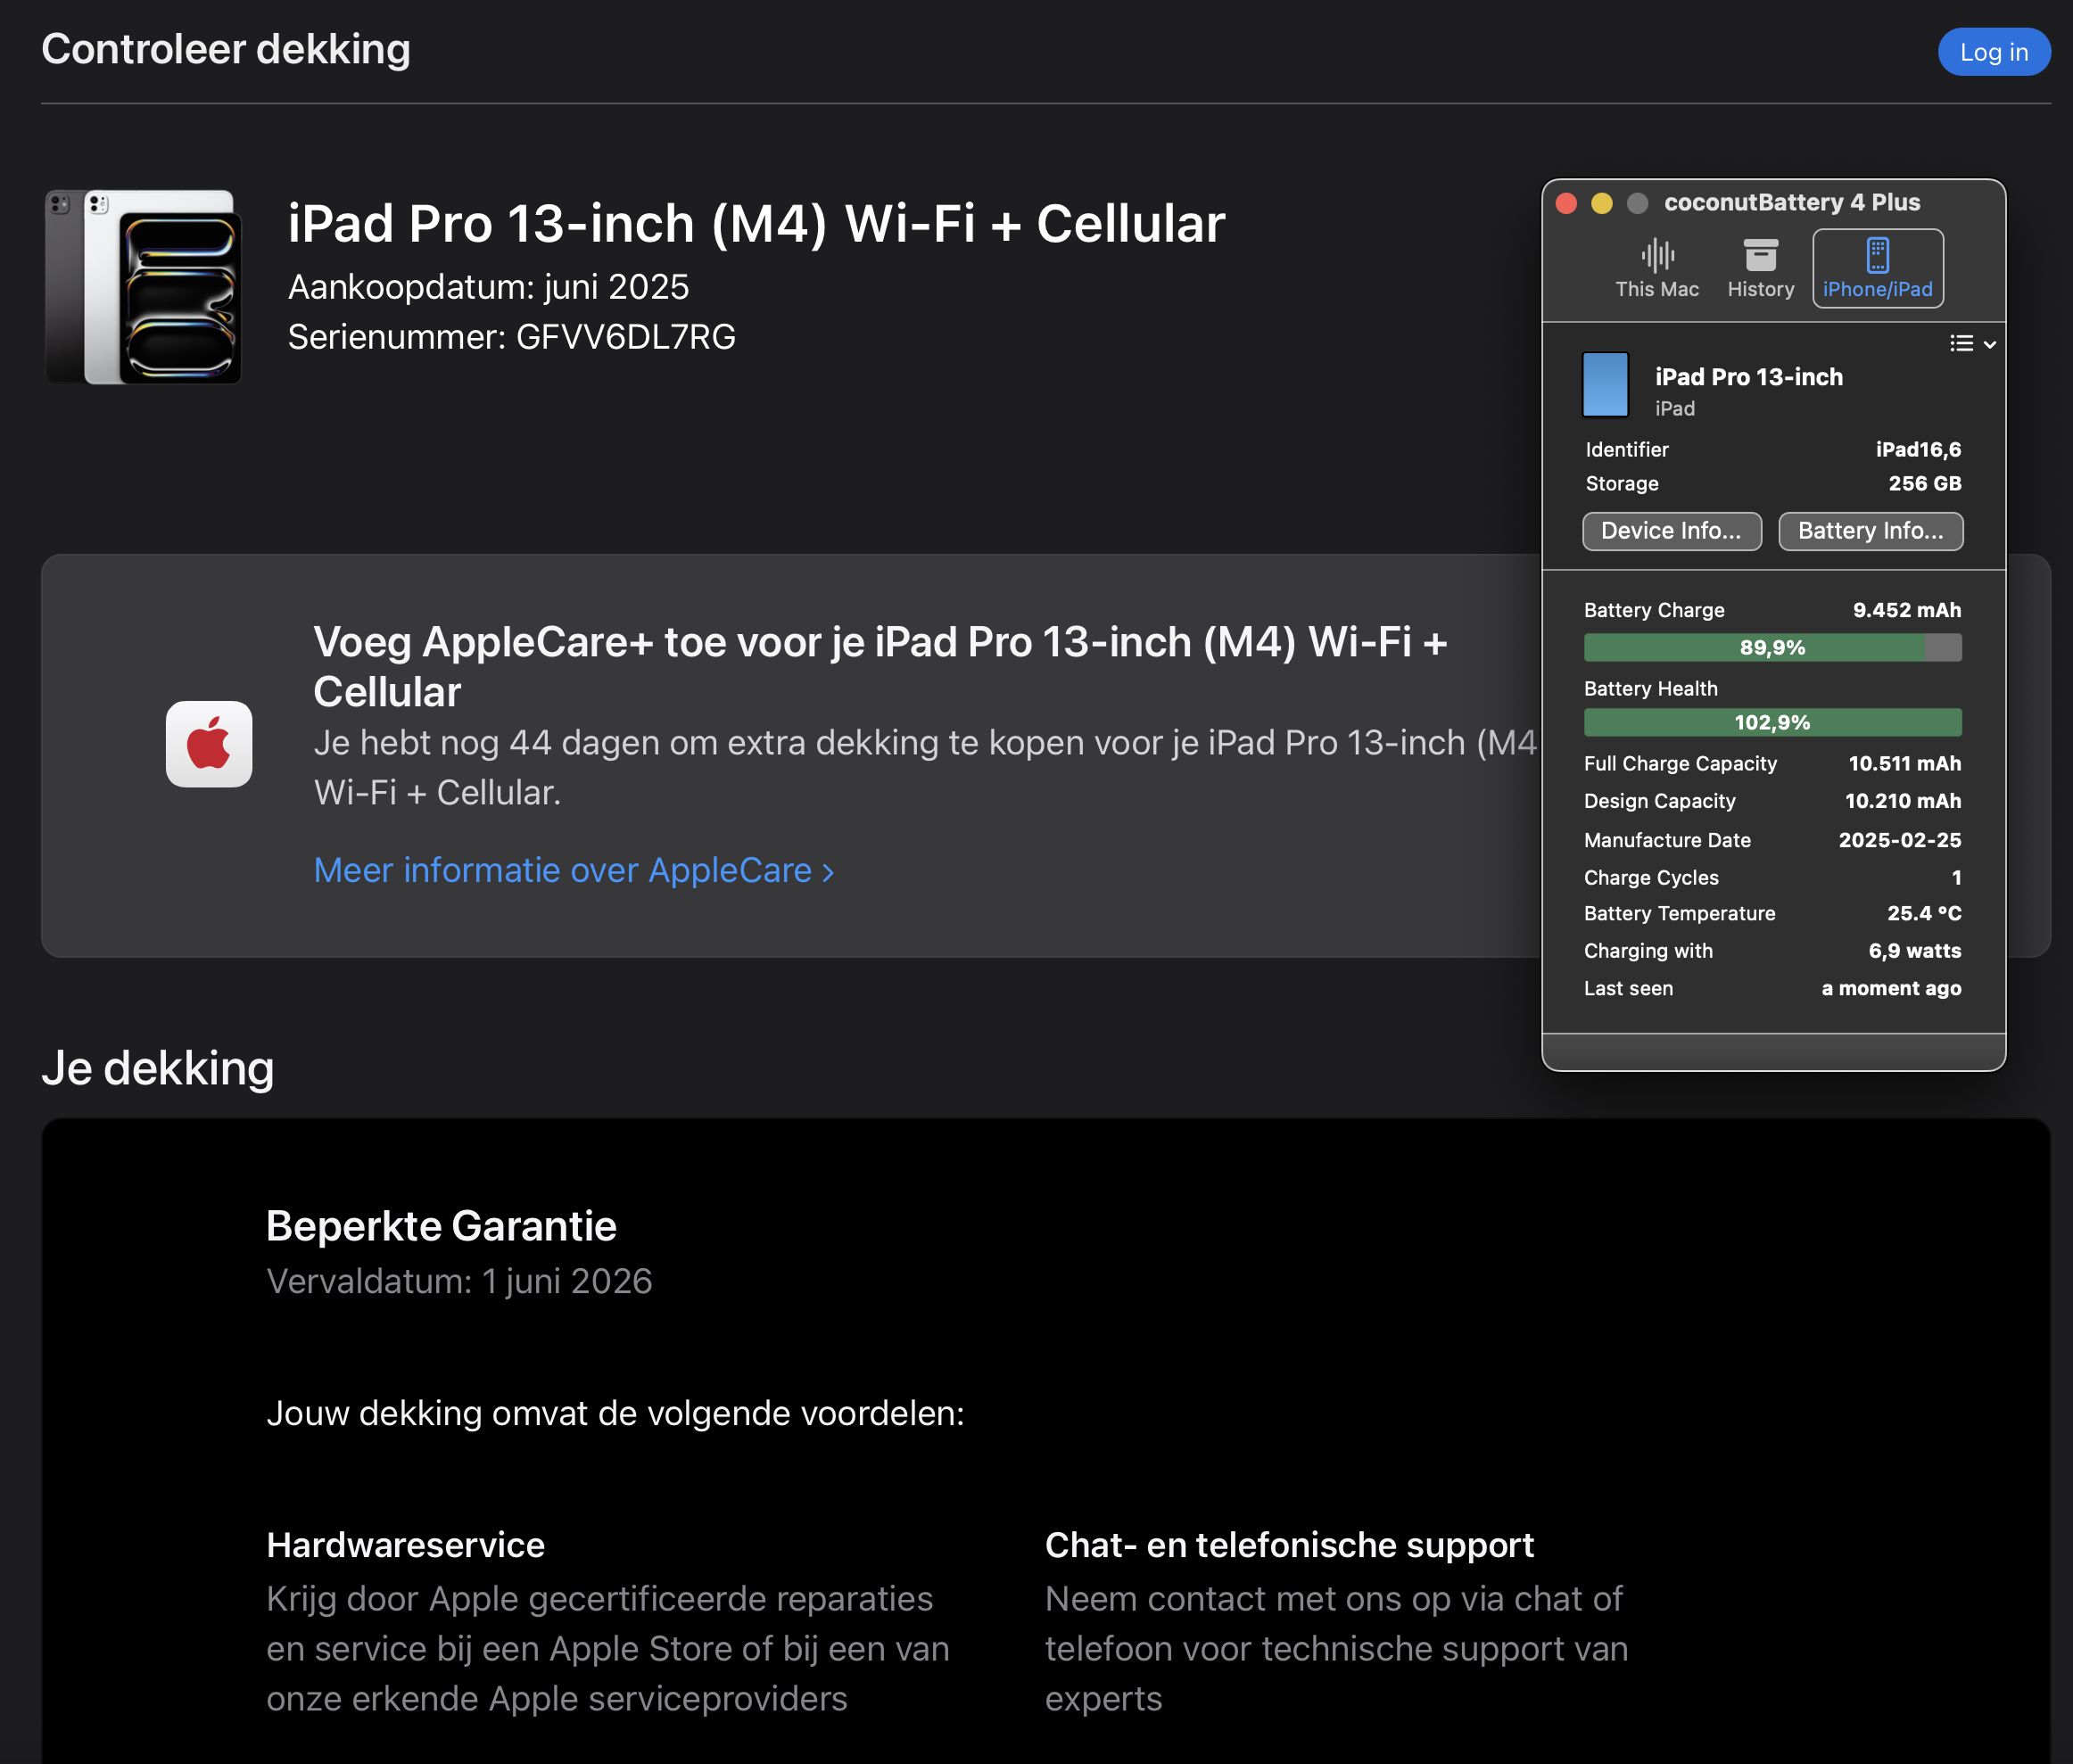Click the coconutBattery 4 Plus window title
Screen dimensions: 2073x1764
(1791, 203)
